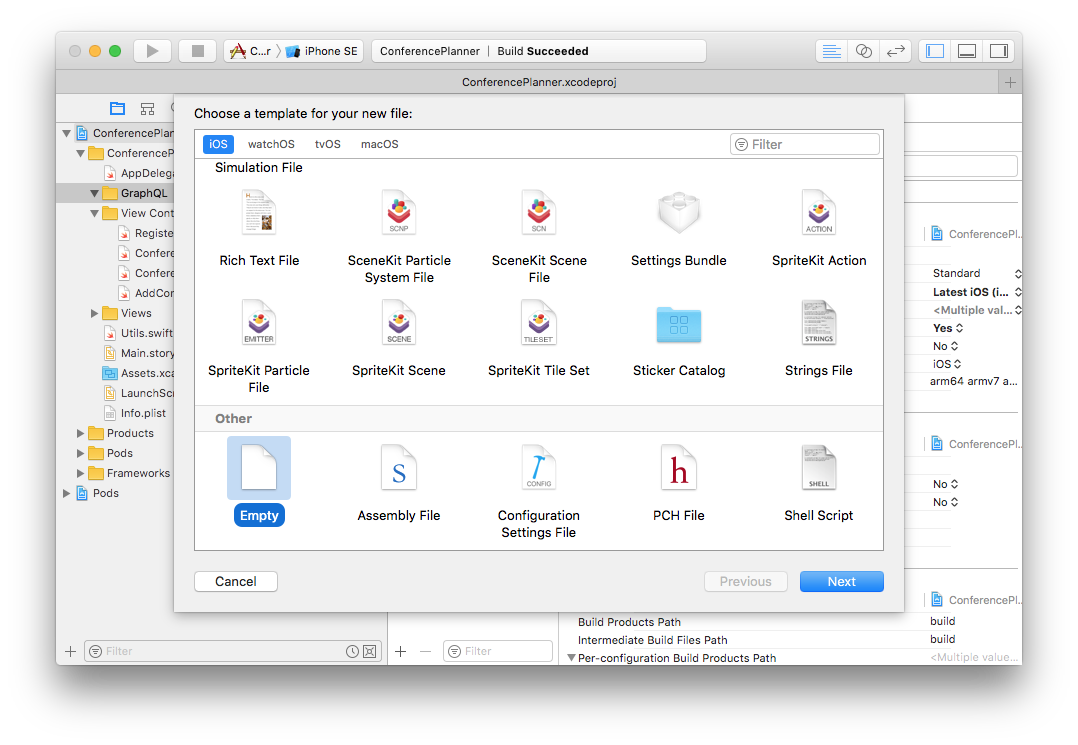This screenshot has height=745, width=1078.
Task: Add a new editor tab
Action: click(x=1010, y=82)
